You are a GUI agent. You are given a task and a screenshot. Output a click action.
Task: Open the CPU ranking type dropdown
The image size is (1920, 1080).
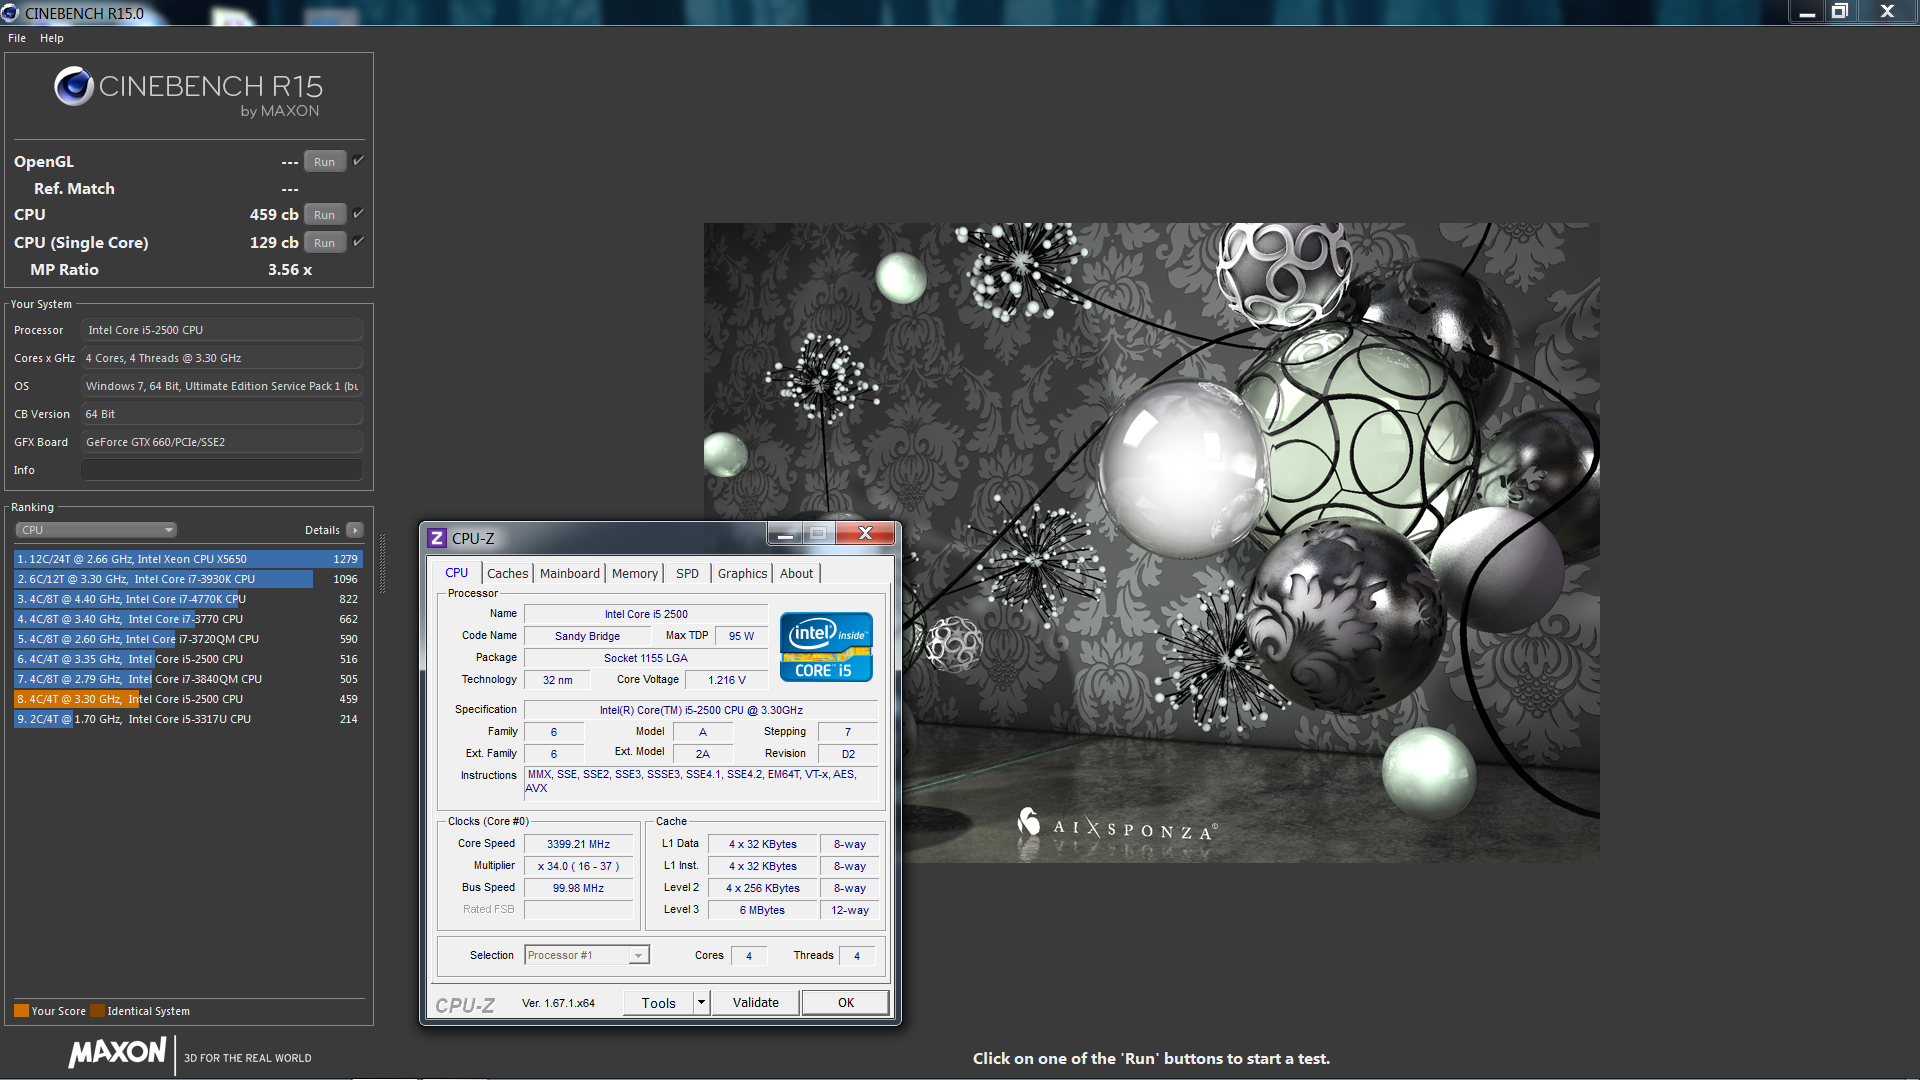[96, 530]
